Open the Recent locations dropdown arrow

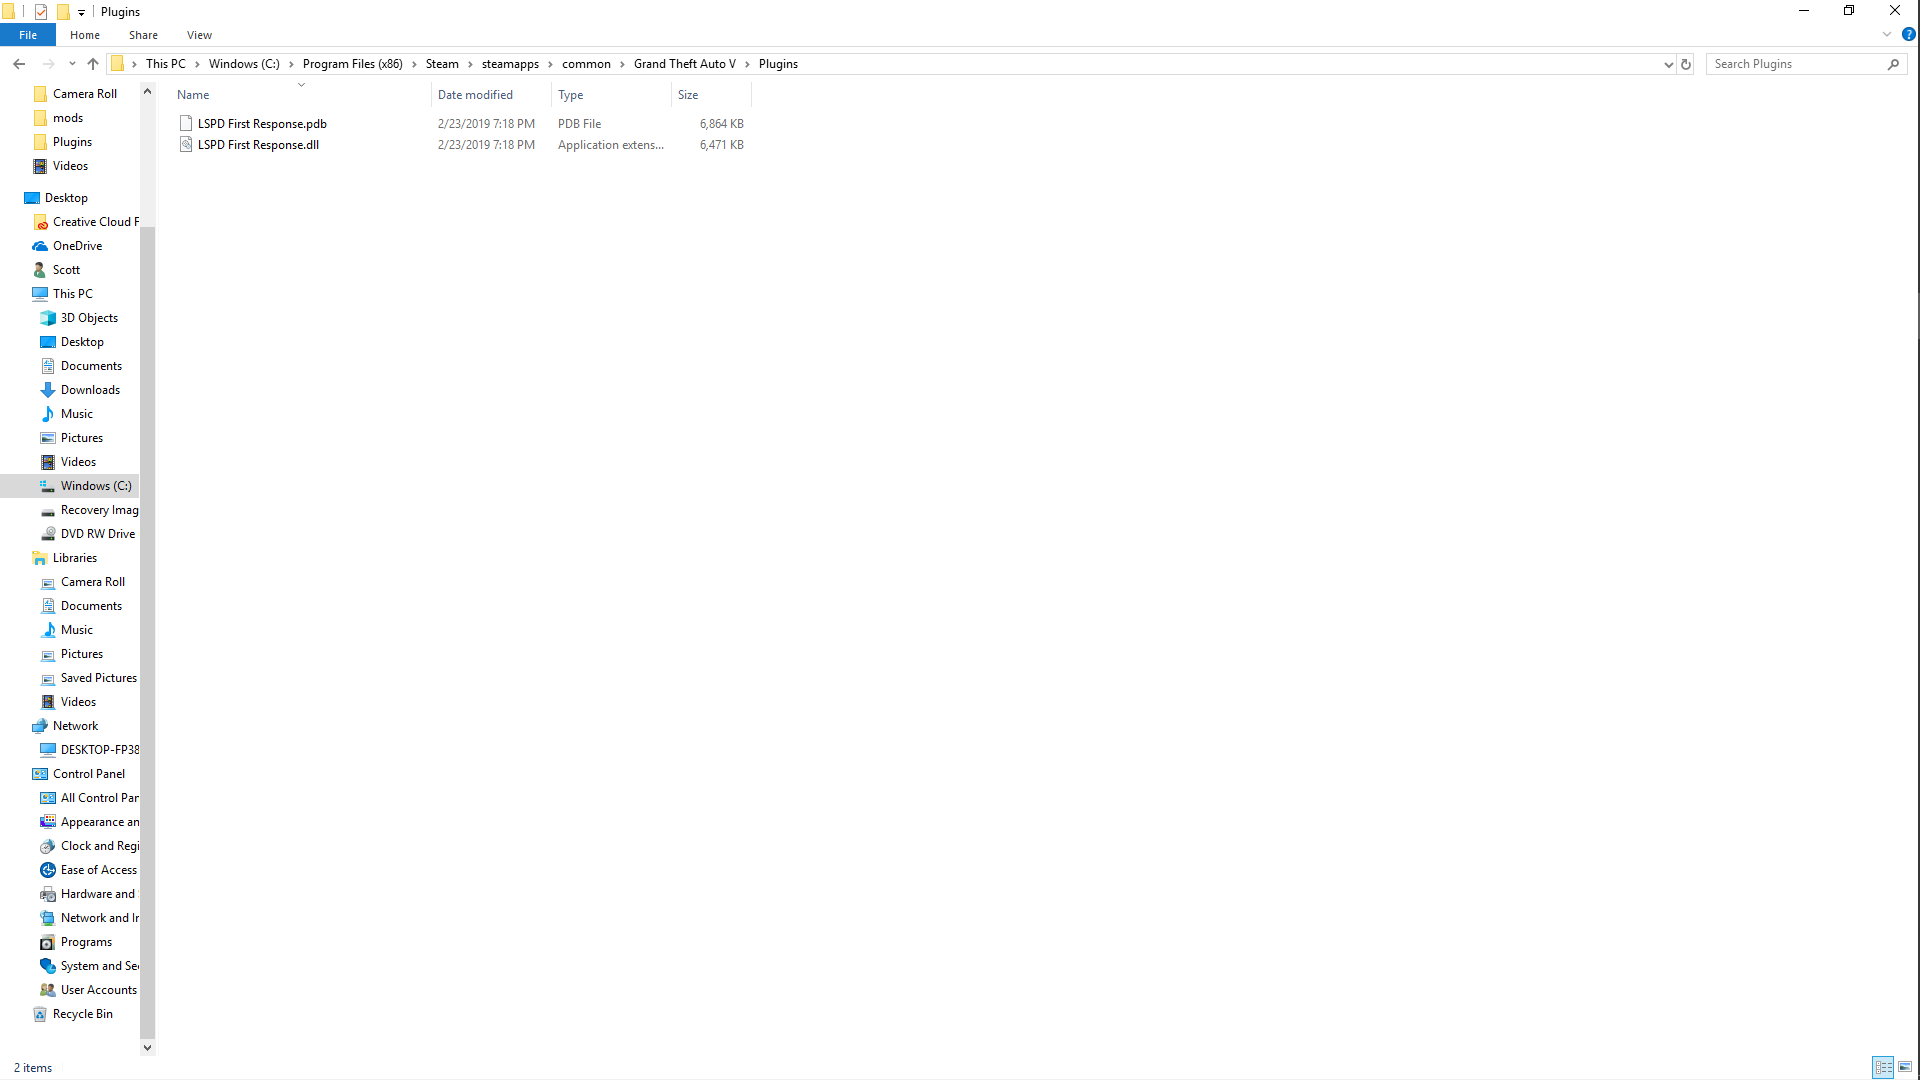pyautogui.click(x=72, y=64)
